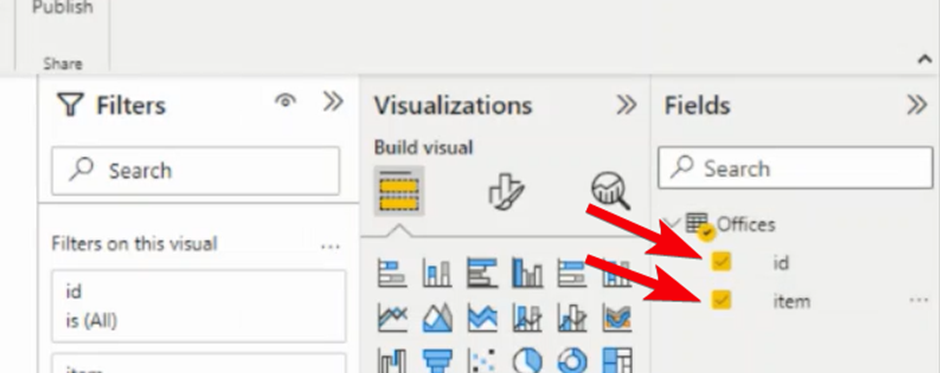Choose the area chart visualization
The image size is (940, 373).
438,317
